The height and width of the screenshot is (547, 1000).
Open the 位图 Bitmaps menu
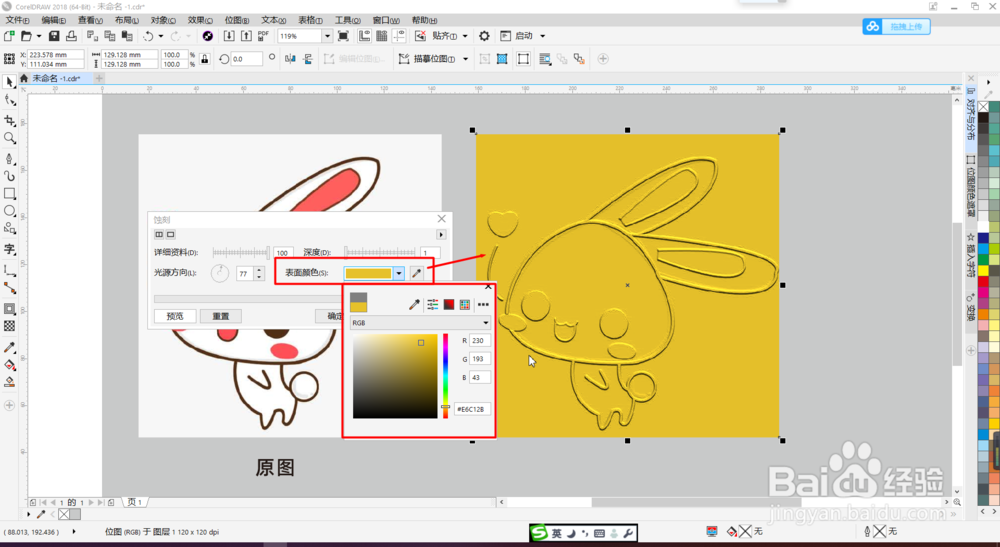pyautogui.click(x=237, y=20)
